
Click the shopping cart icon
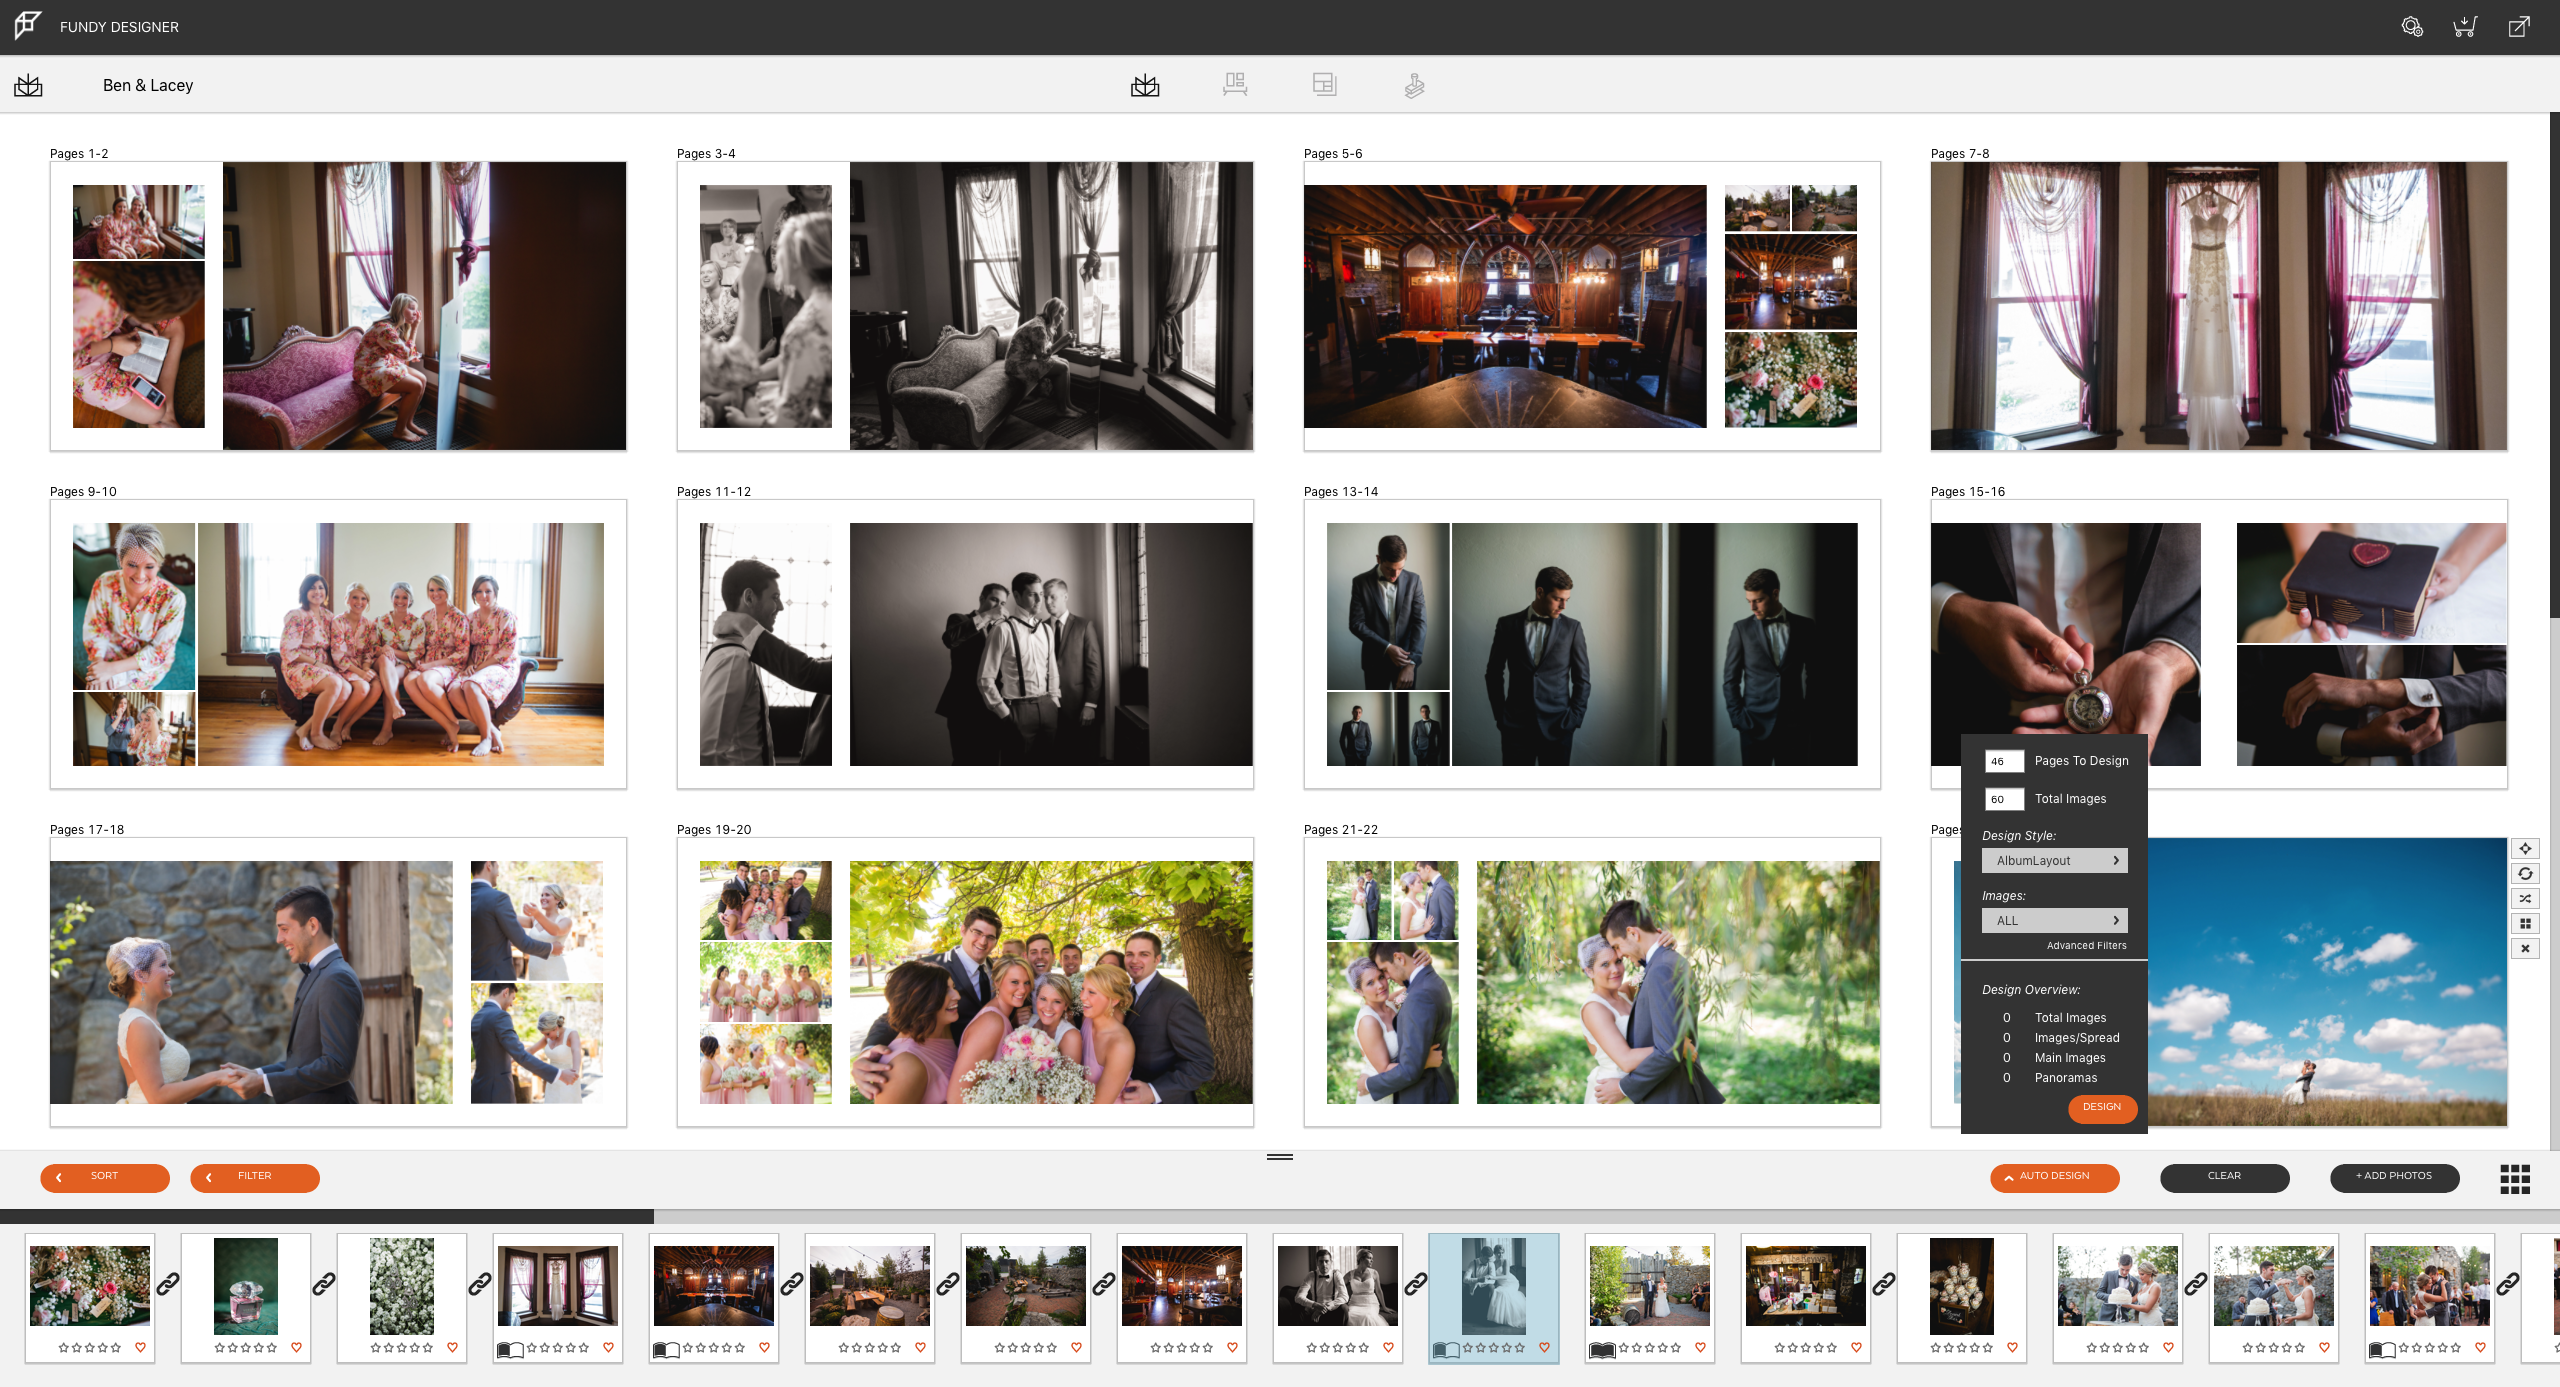tap(2466, 26)
